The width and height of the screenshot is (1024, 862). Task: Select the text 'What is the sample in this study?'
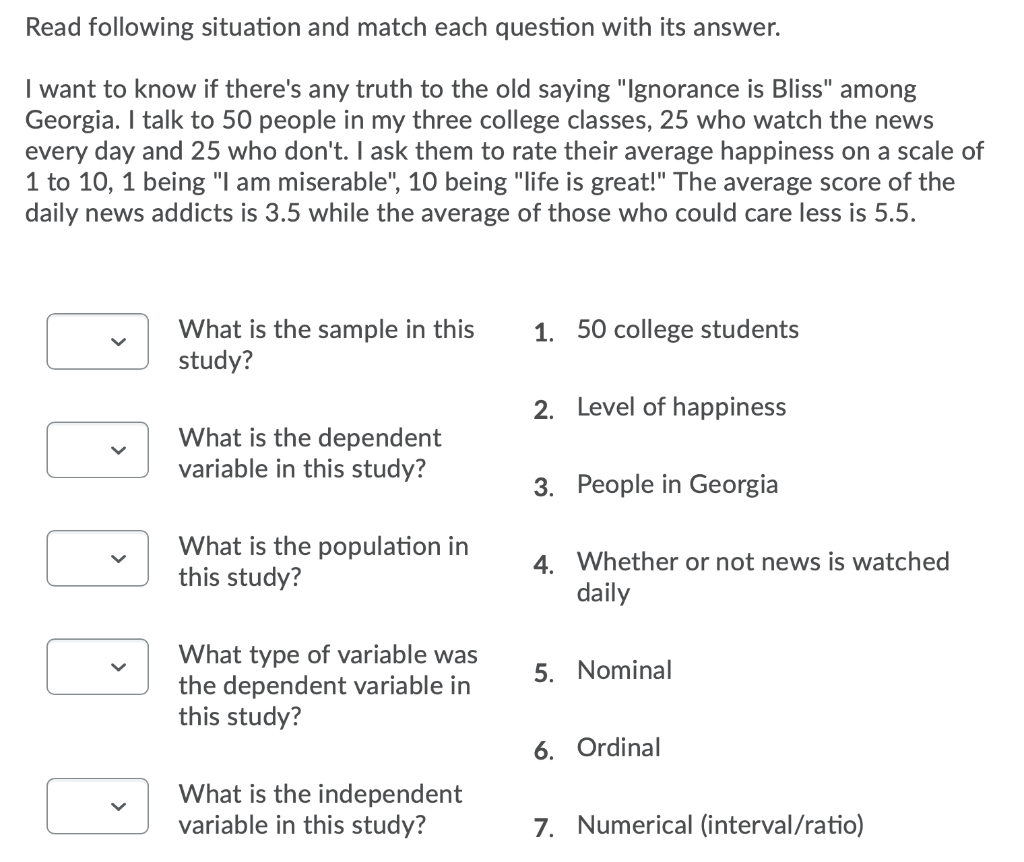tap(327, 345)
